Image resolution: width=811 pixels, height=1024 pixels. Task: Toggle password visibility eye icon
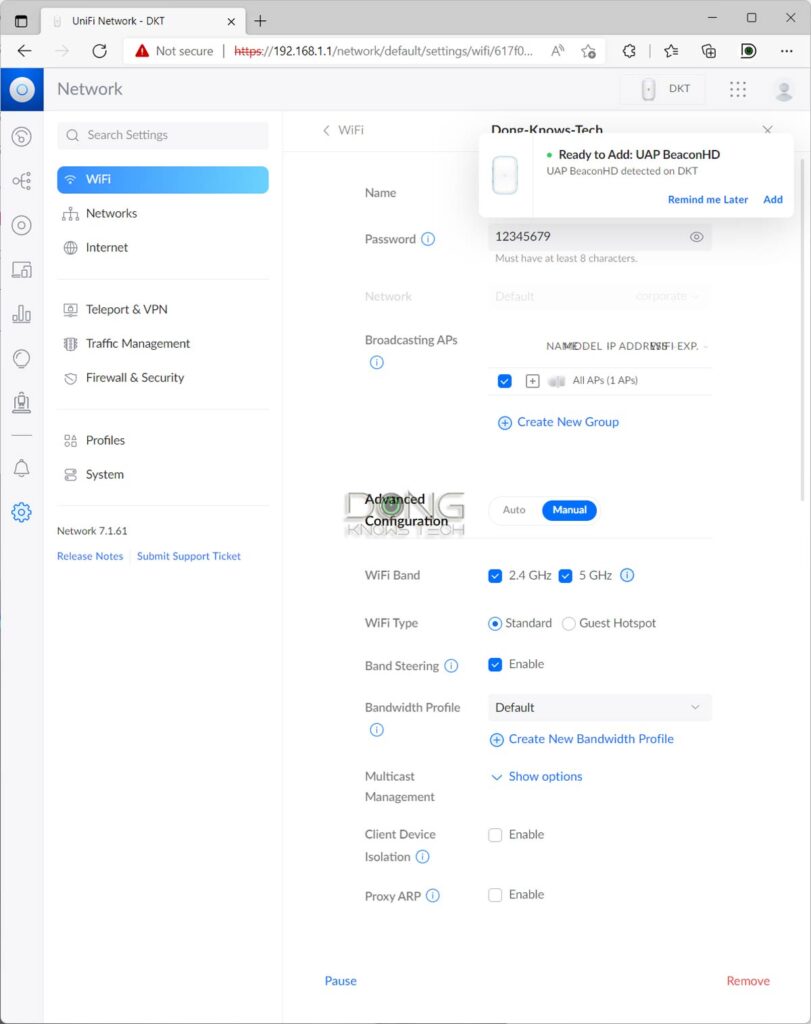coord(697,237)
